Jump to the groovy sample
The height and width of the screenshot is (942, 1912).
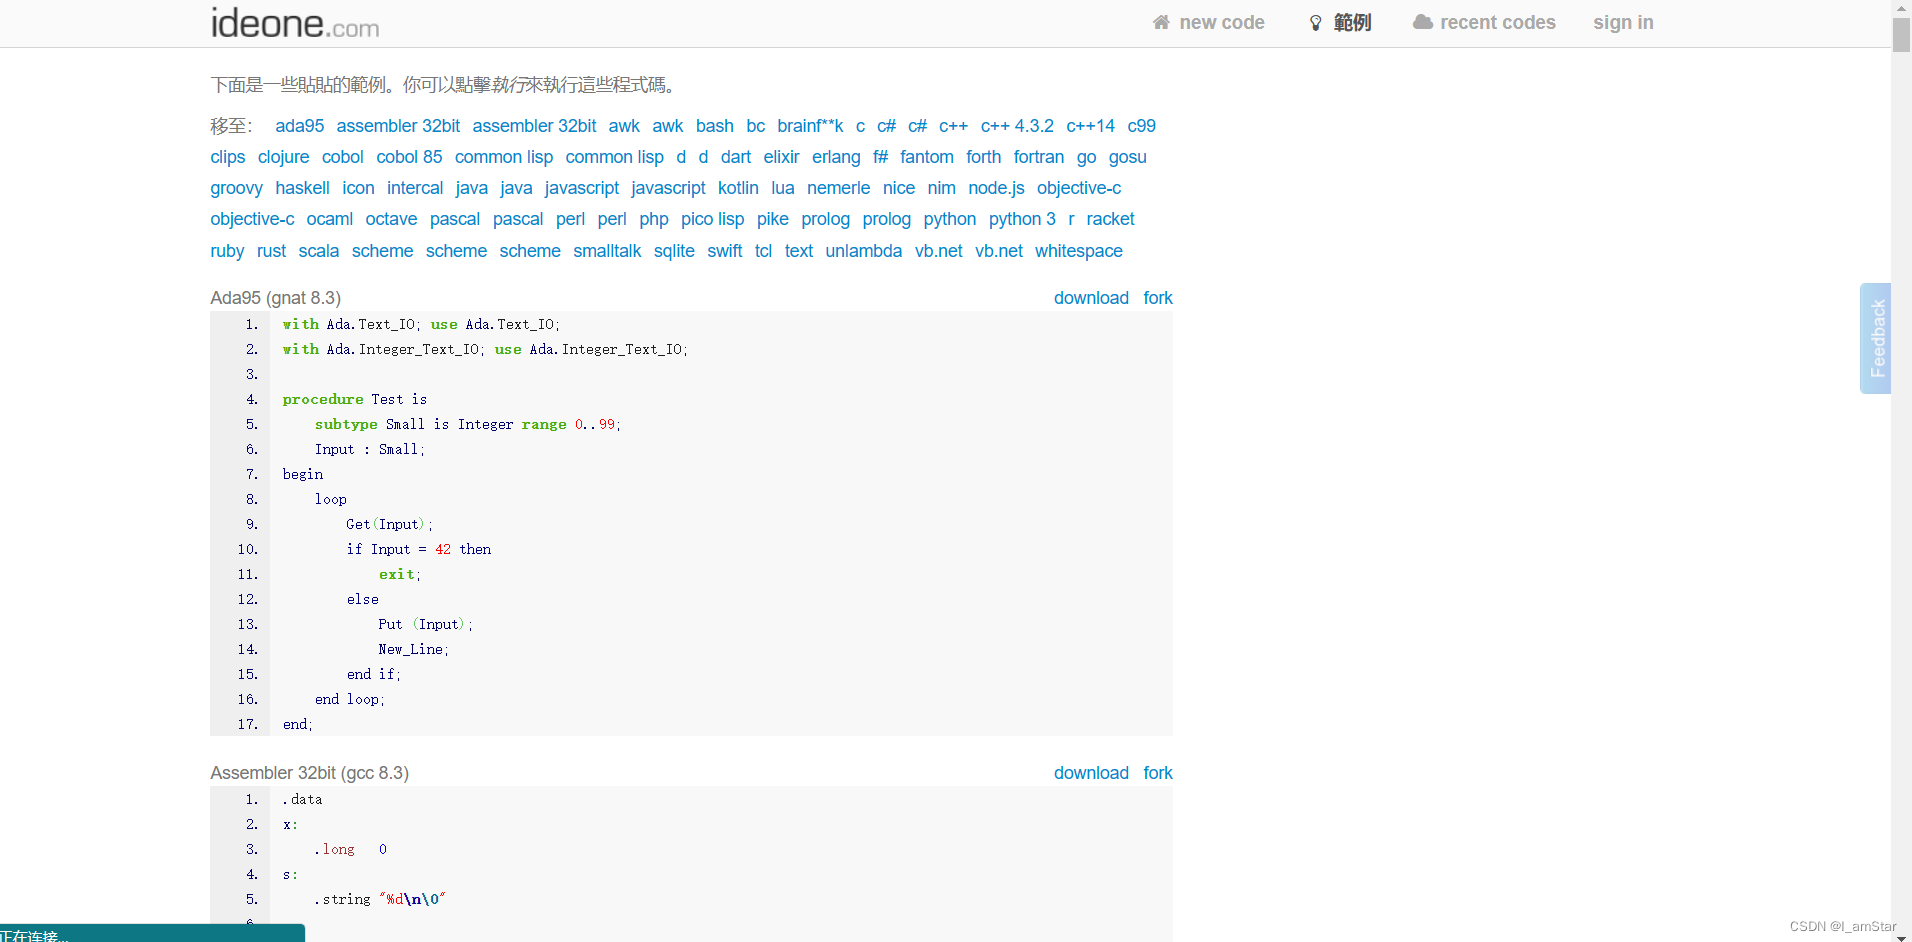[236, 188]
